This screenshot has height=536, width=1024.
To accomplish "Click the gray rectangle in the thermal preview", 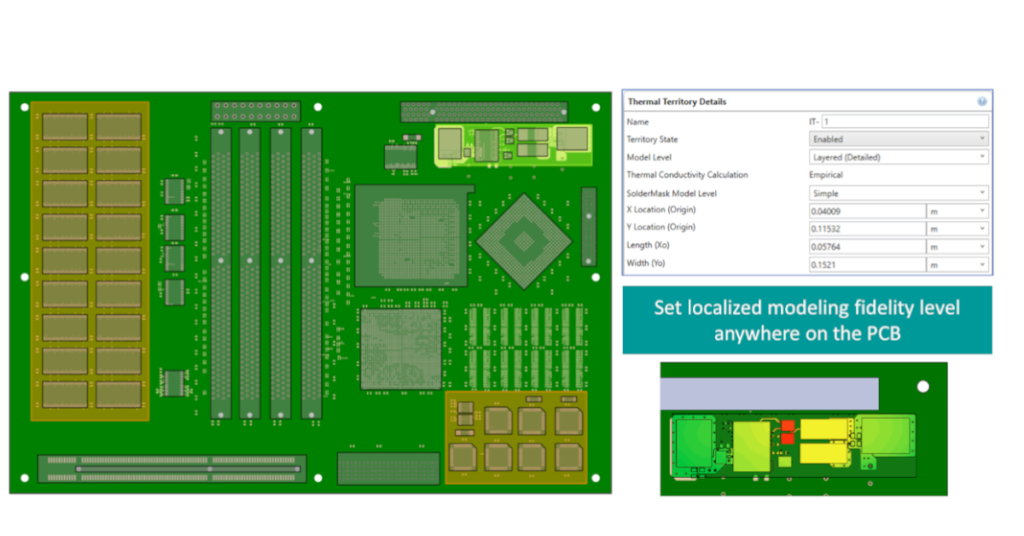I will pos(770,392).
